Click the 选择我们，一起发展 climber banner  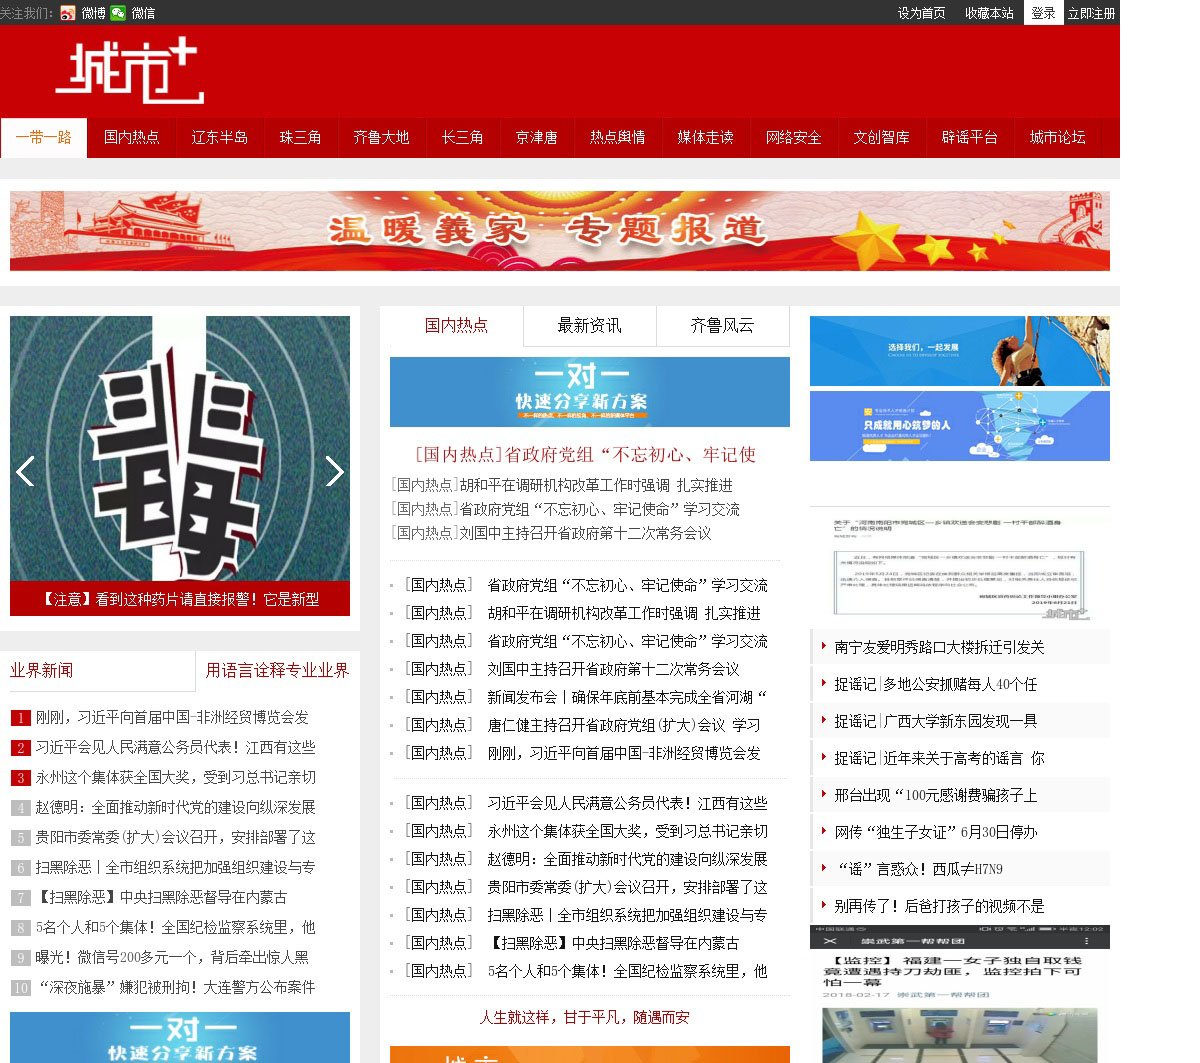tap(960, 351)
